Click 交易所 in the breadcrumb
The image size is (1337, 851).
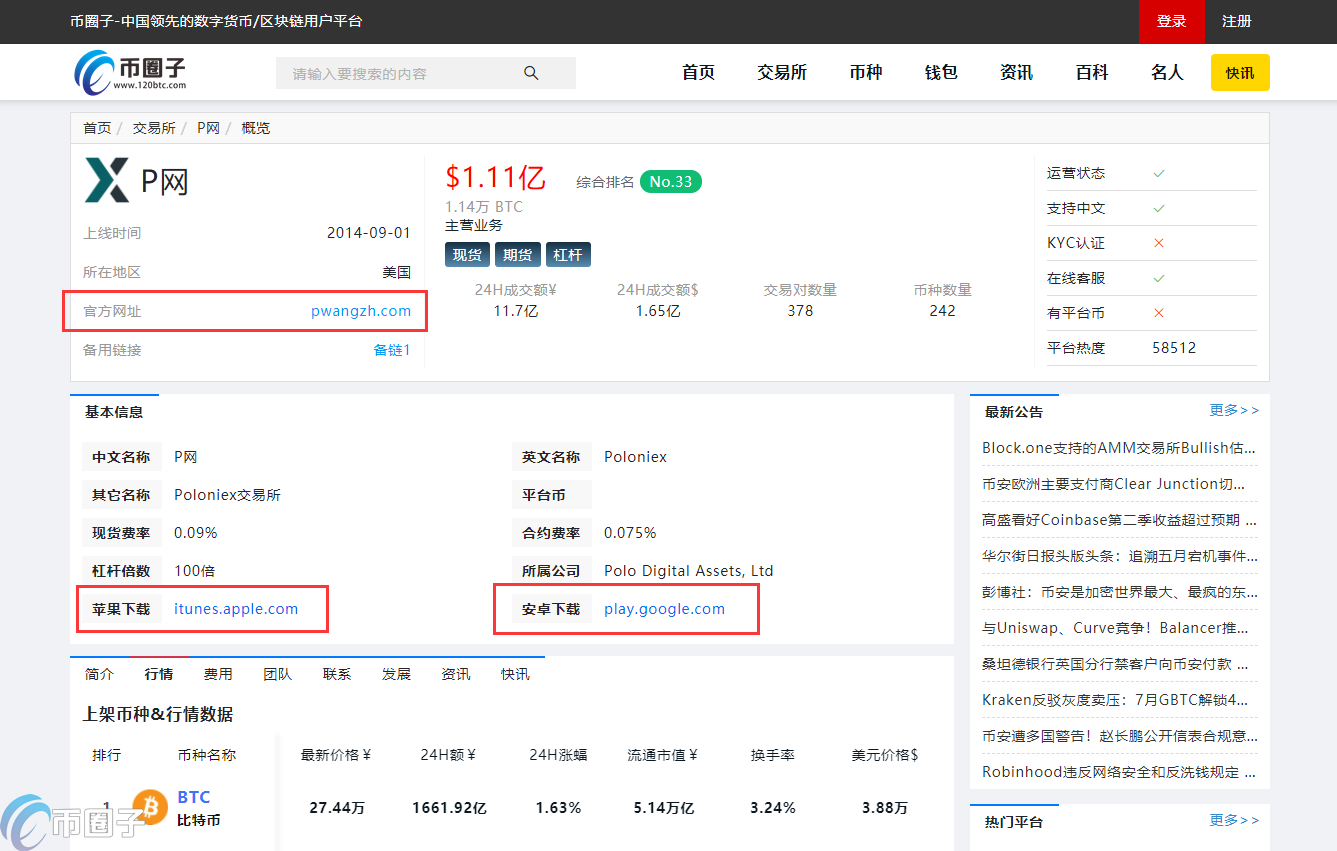pos(154,128)
